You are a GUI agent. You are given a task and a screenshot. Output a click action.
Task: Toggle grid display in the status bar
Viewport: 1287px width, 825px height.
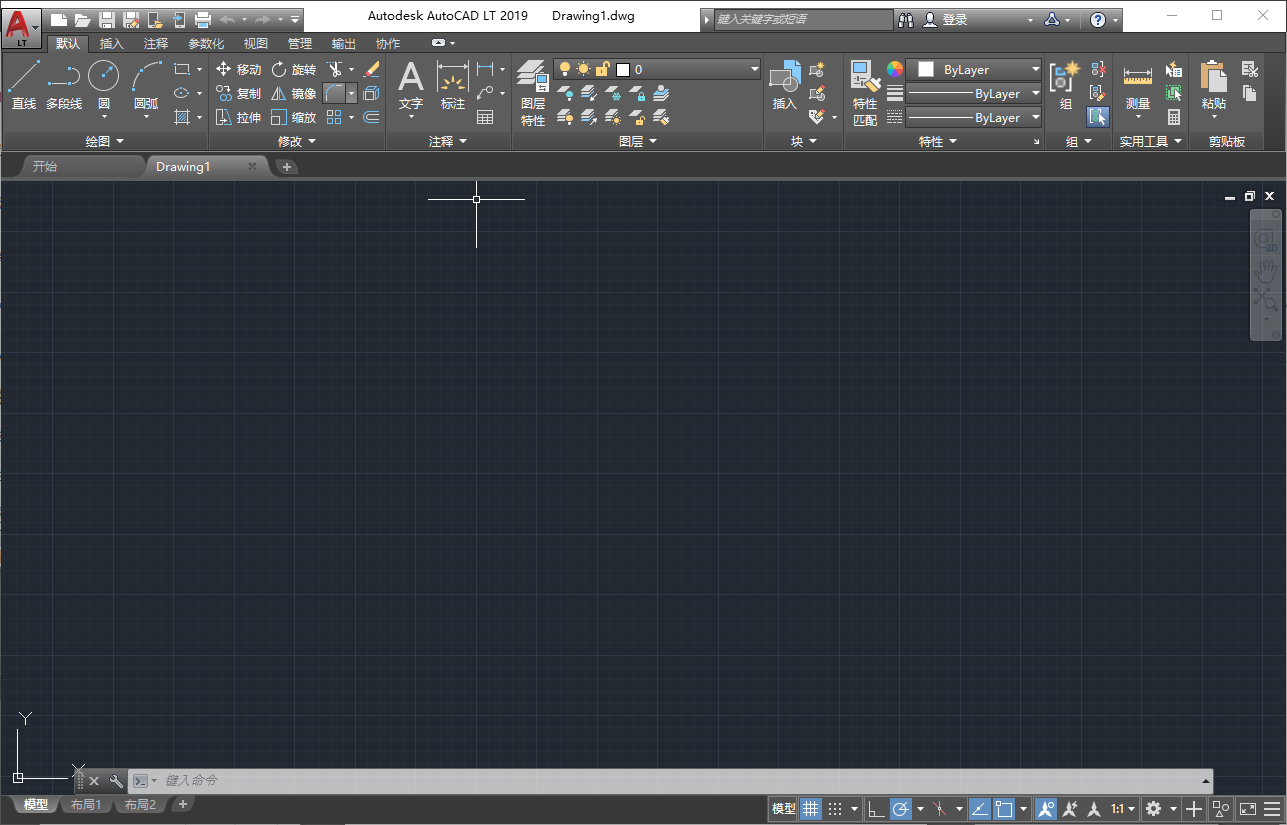(x=812, y=808)
